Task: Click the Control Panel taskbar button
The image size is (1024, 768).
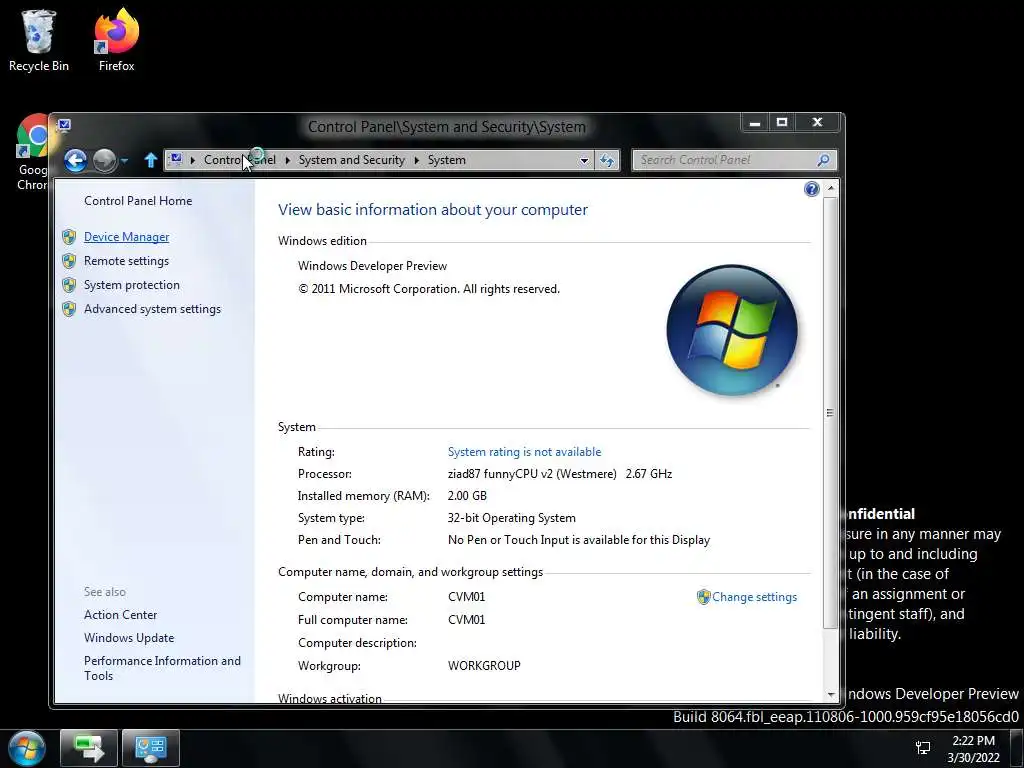Action: click(x=151, y=748)
